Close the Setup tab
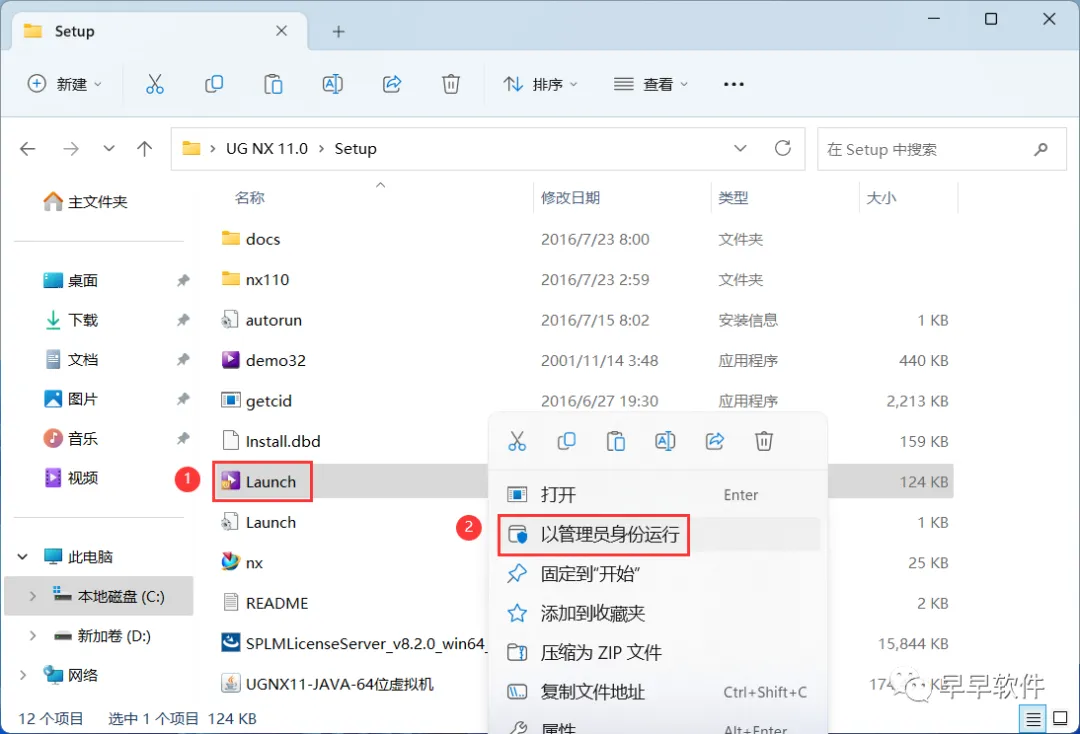 click(282, 31)
